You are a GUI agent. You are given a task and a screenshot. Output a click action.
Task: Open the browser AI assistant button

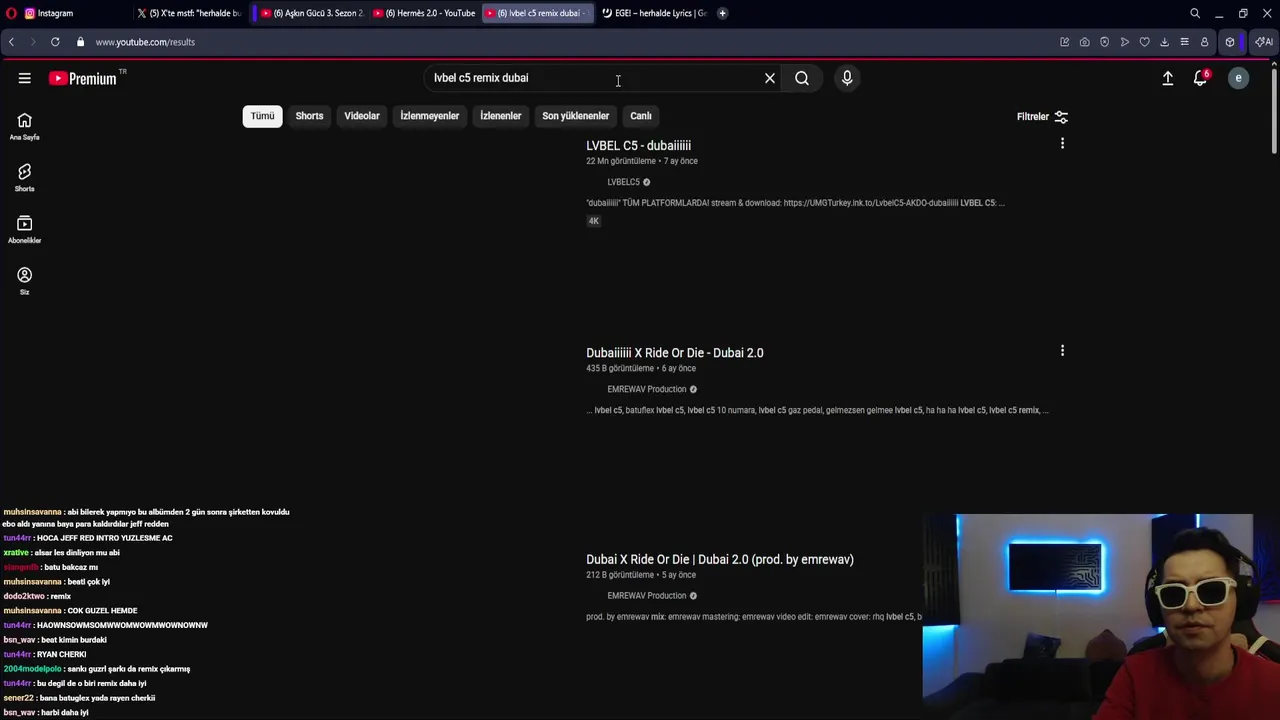point(1264,42)
